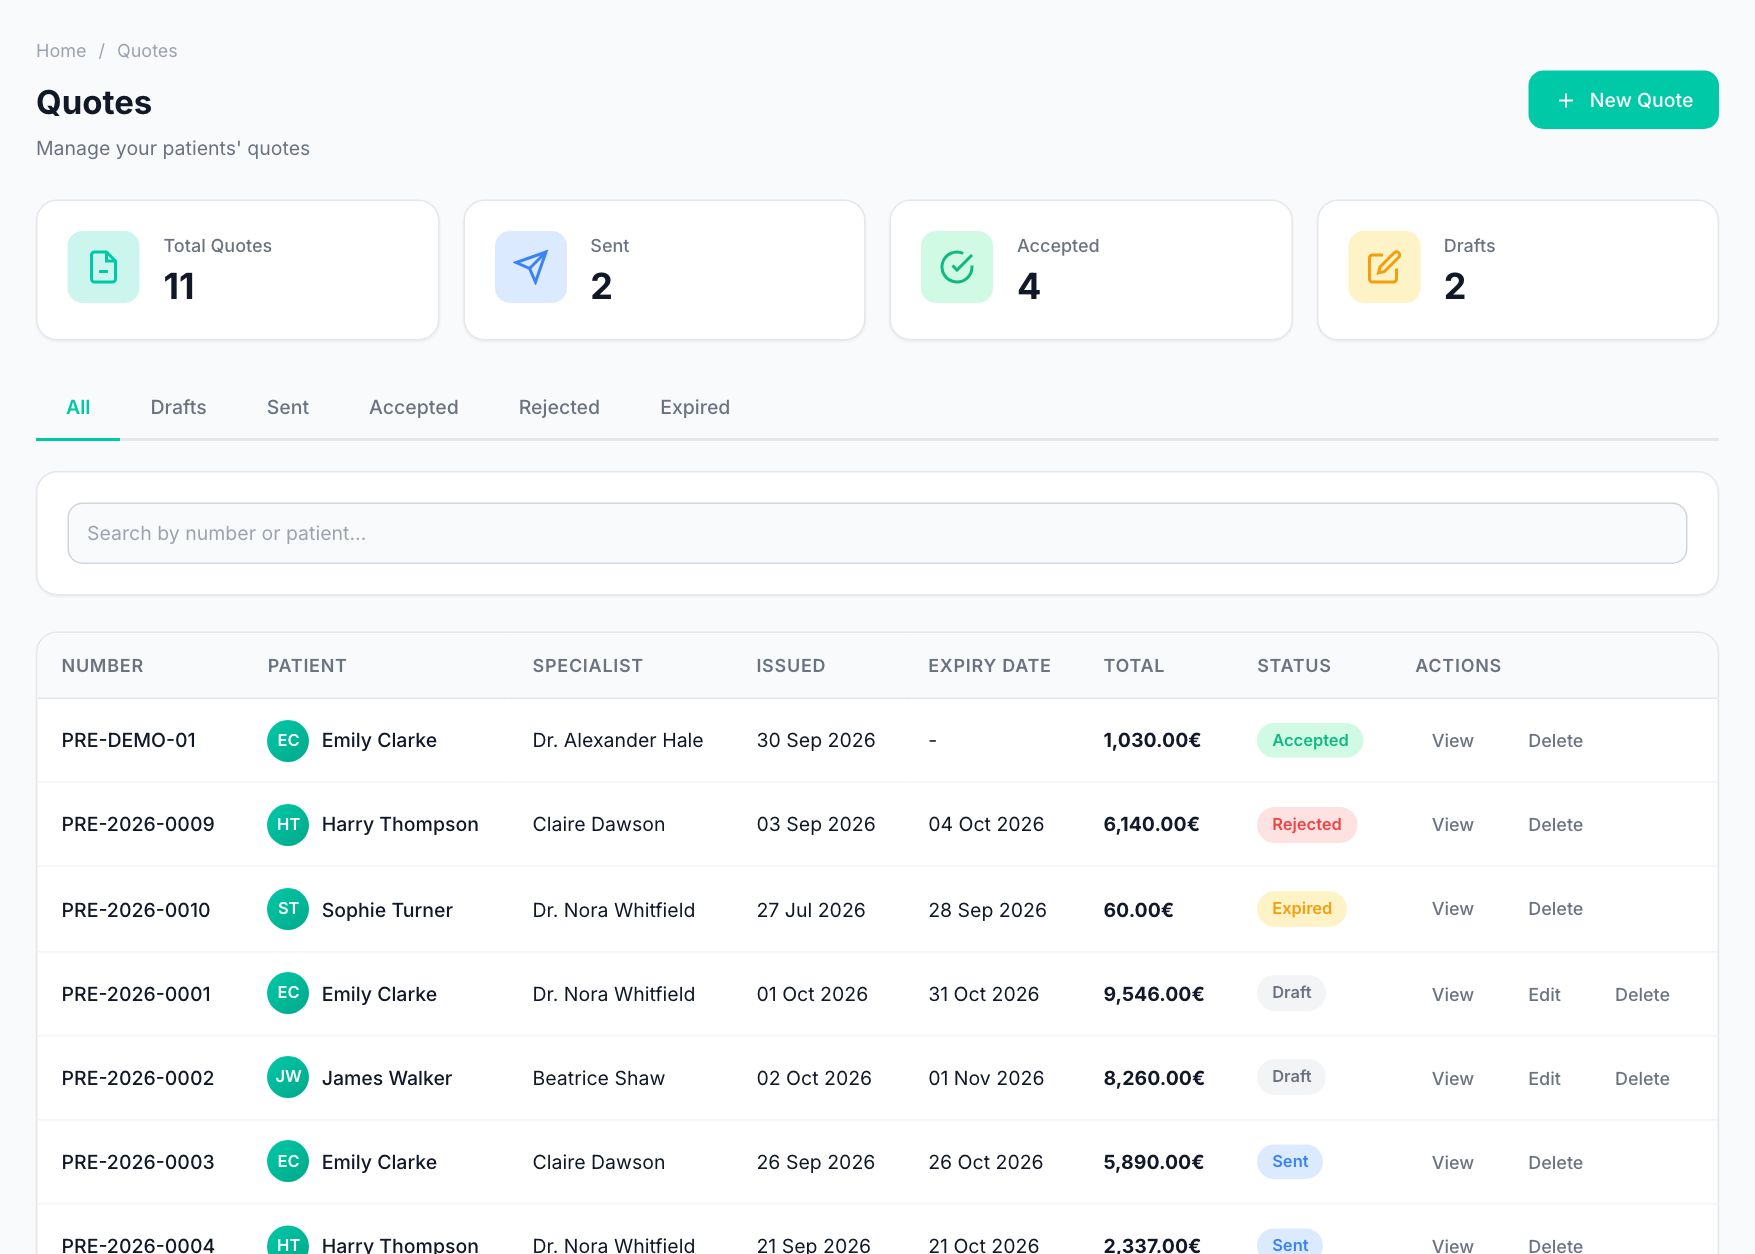1755x1254 pixels.
Task: Click the EC avatar in PRE-2026-0001 row
Action: [x=288, y=993]
